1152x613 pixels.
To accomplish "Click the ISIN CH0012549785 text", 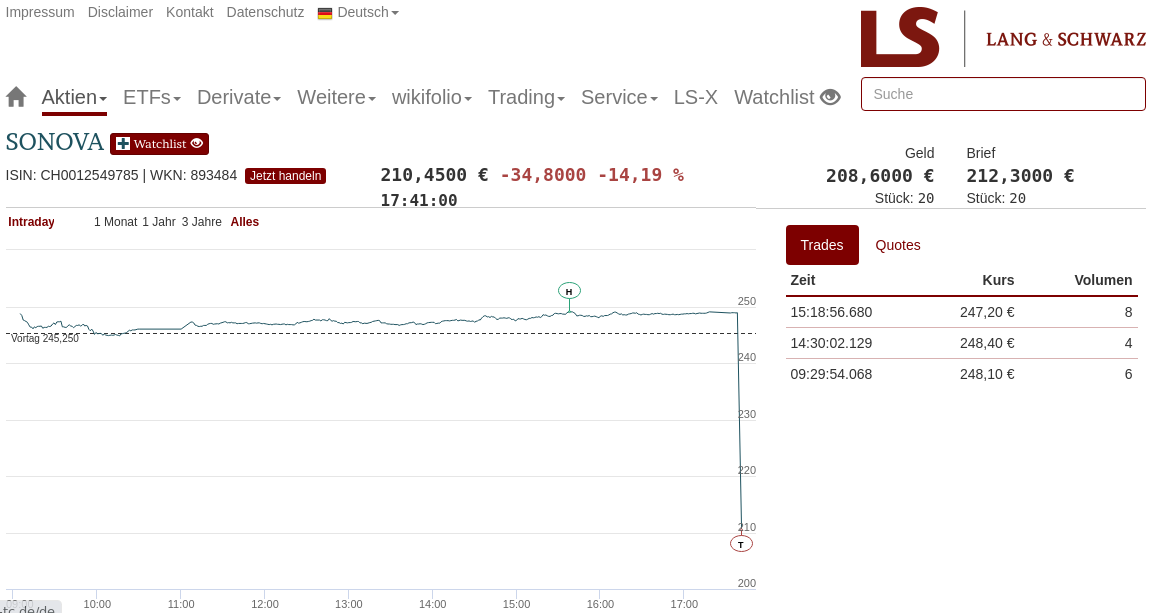I will pos(72,176).
